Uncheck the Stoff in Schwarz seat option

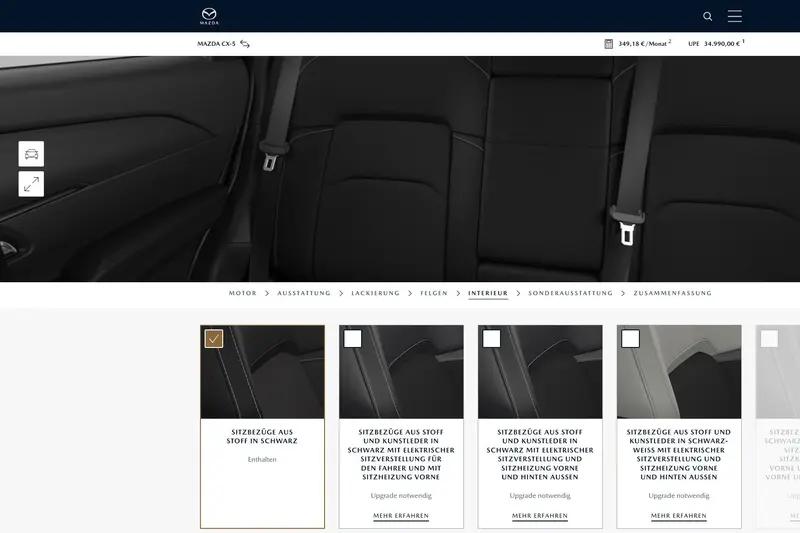214,338
